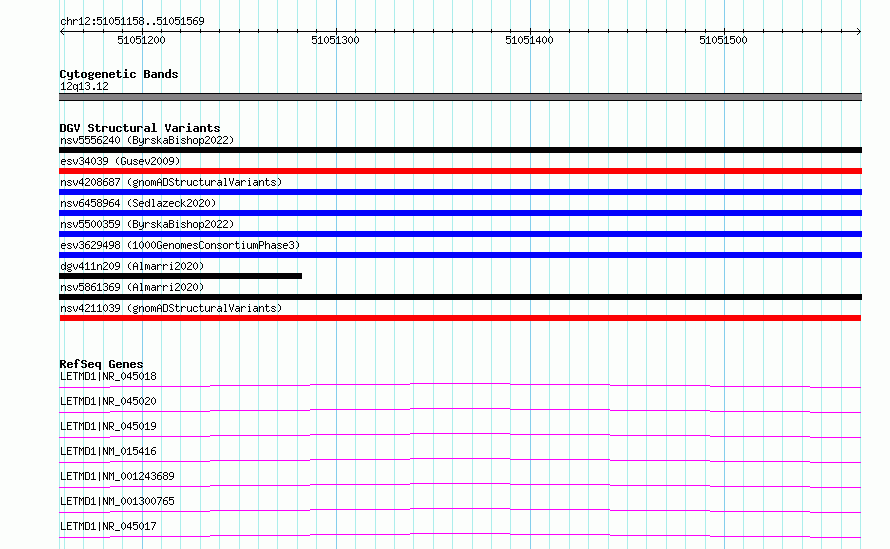
Task: Open the esv34039 (Gusev2009) variant label
Action: pyautogui.click(x=120, y=161)
